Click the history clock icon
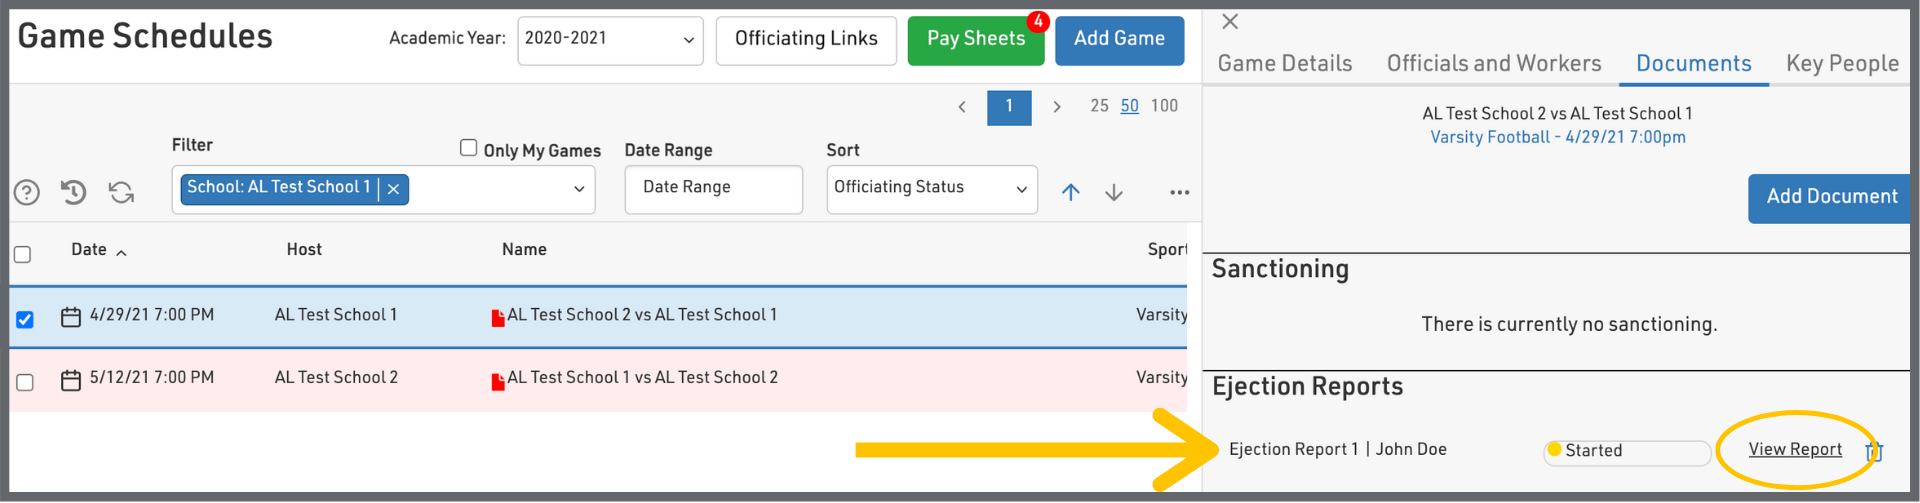 coord(74,191)
